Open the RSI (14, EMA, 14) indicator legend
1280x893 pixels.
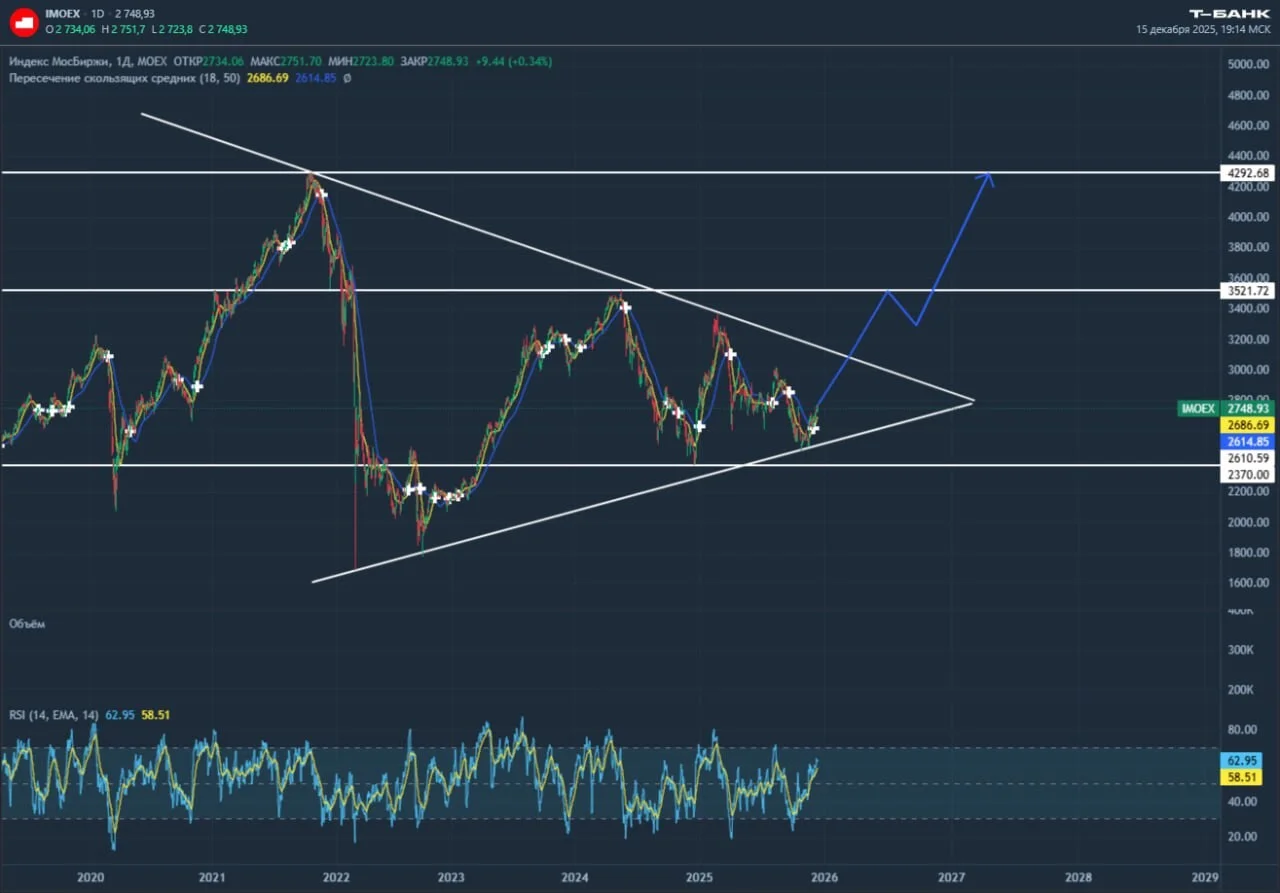(x=53, y=714)
